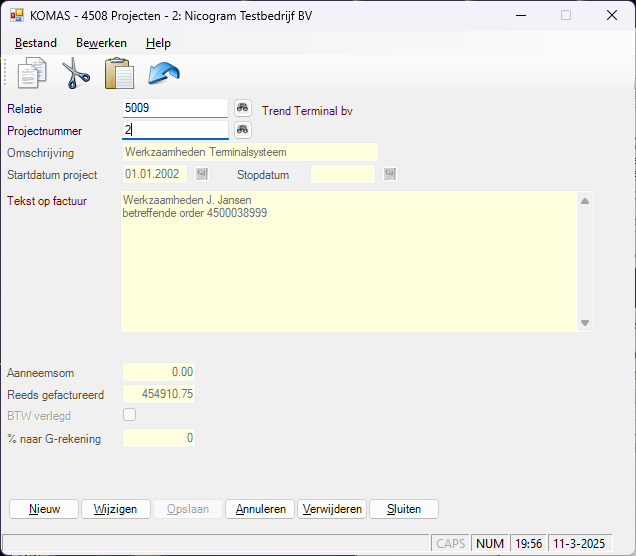This screenshot has height=556, width=636.
Task: Click the blue Undo arrow icon
Action: tap(163, 73)
